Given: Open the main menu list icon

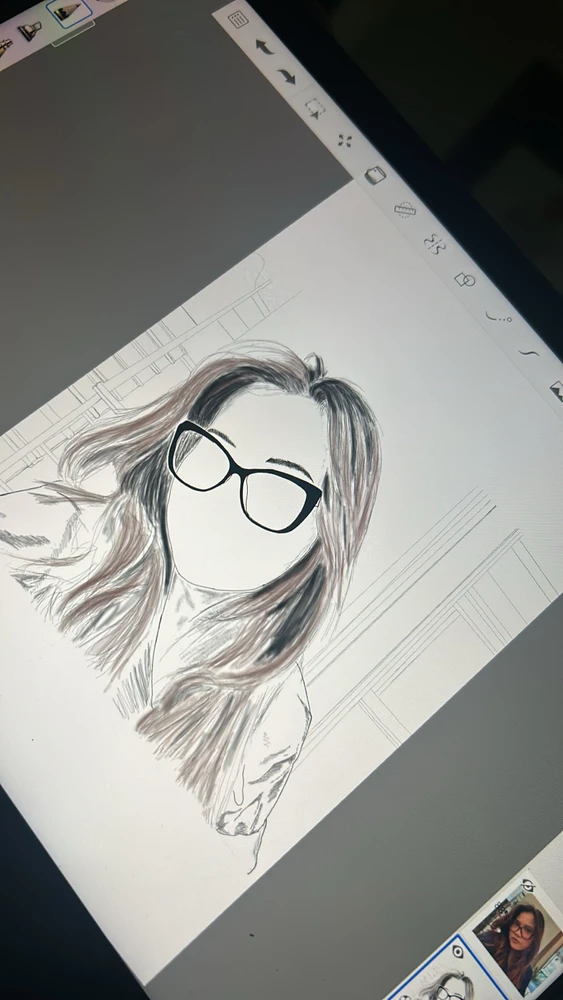Looking at the screenshot, I should (238, 19).
